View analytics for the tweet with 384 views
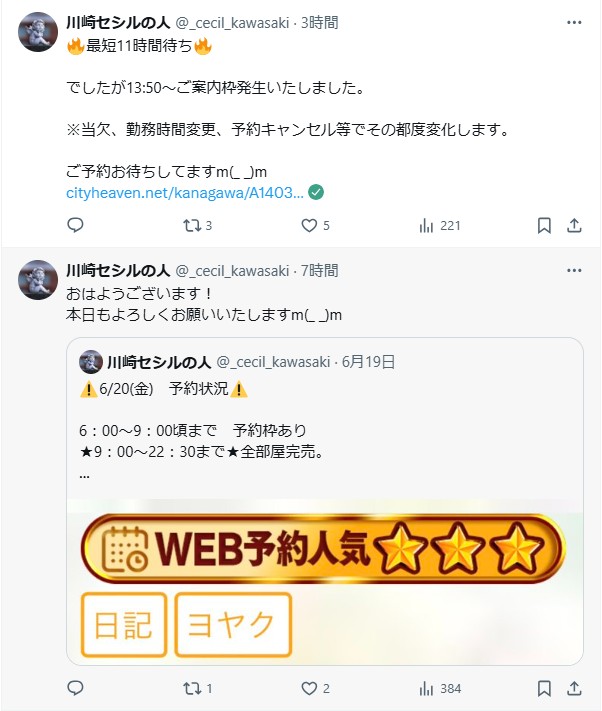Screen dimensions: 602x711 coord(440,689)
